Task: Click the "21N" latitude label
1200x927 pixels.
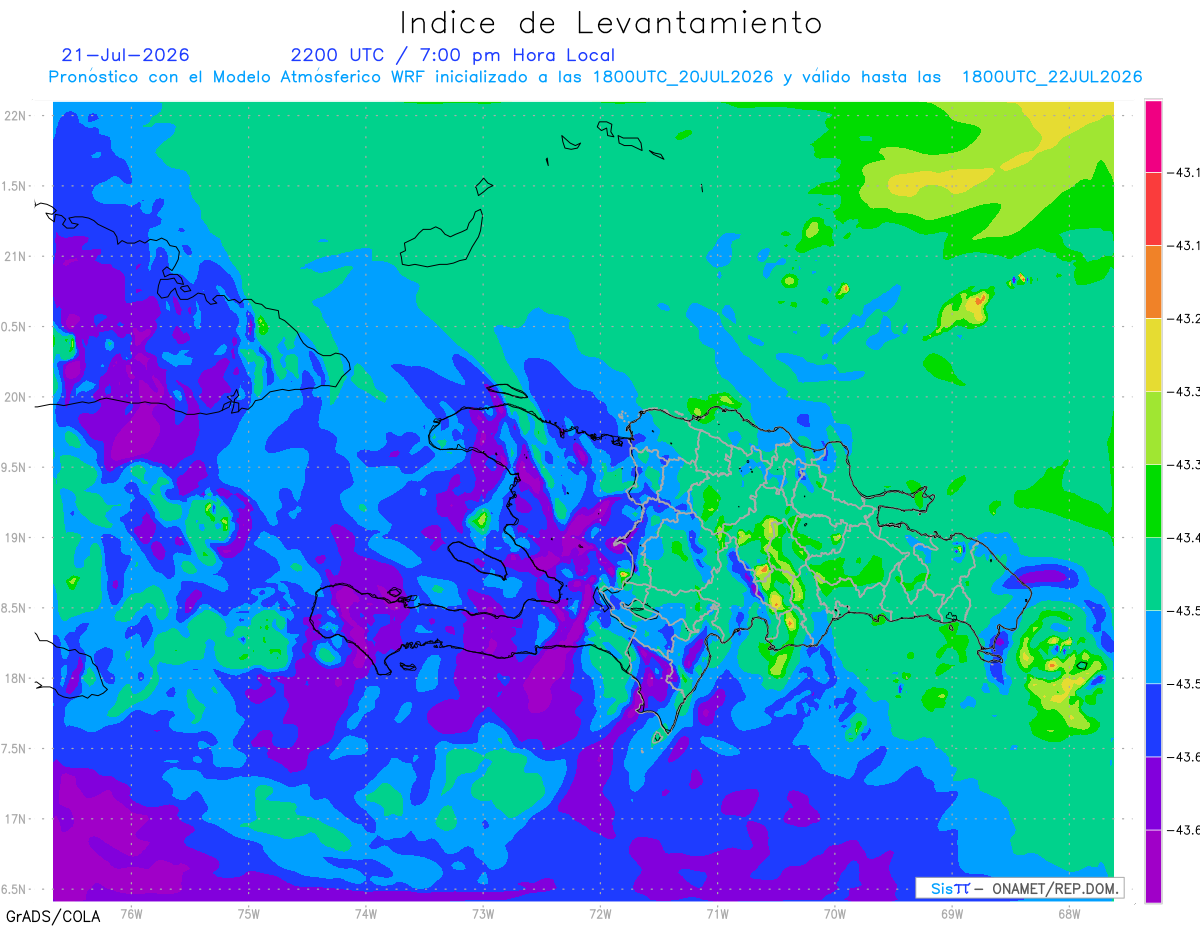Action: coord(16,256)
